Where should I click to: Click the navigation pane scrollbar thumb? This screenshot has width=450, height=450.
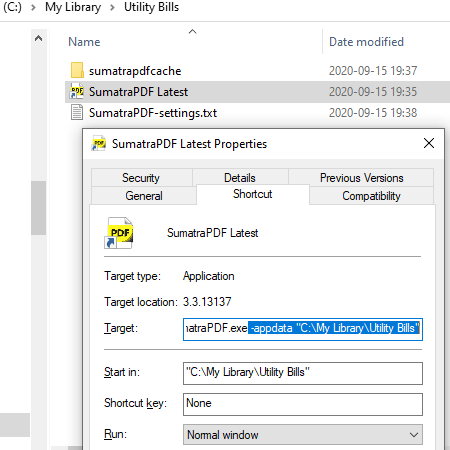pyautogui.click(x=39, y=208)
